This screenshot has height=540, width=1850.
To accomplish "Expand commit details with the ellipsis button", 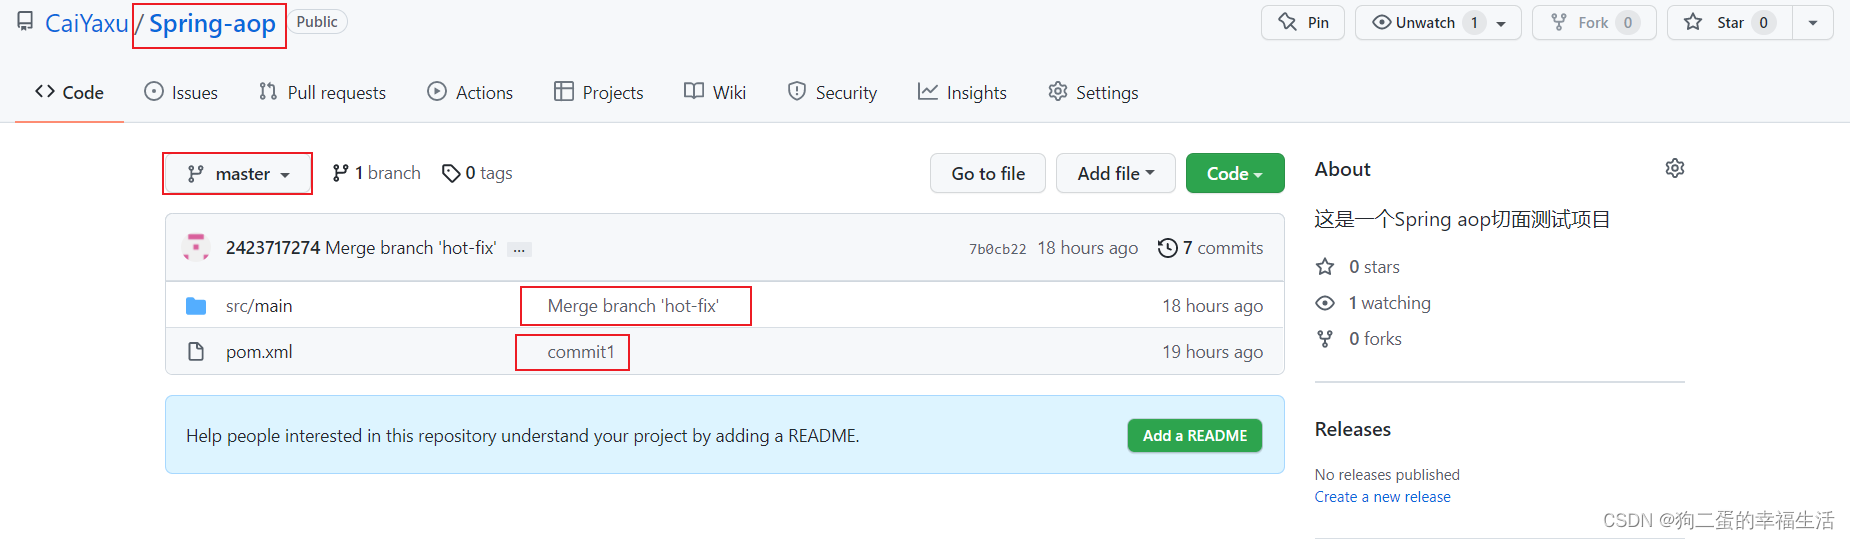I will [519, 249].
